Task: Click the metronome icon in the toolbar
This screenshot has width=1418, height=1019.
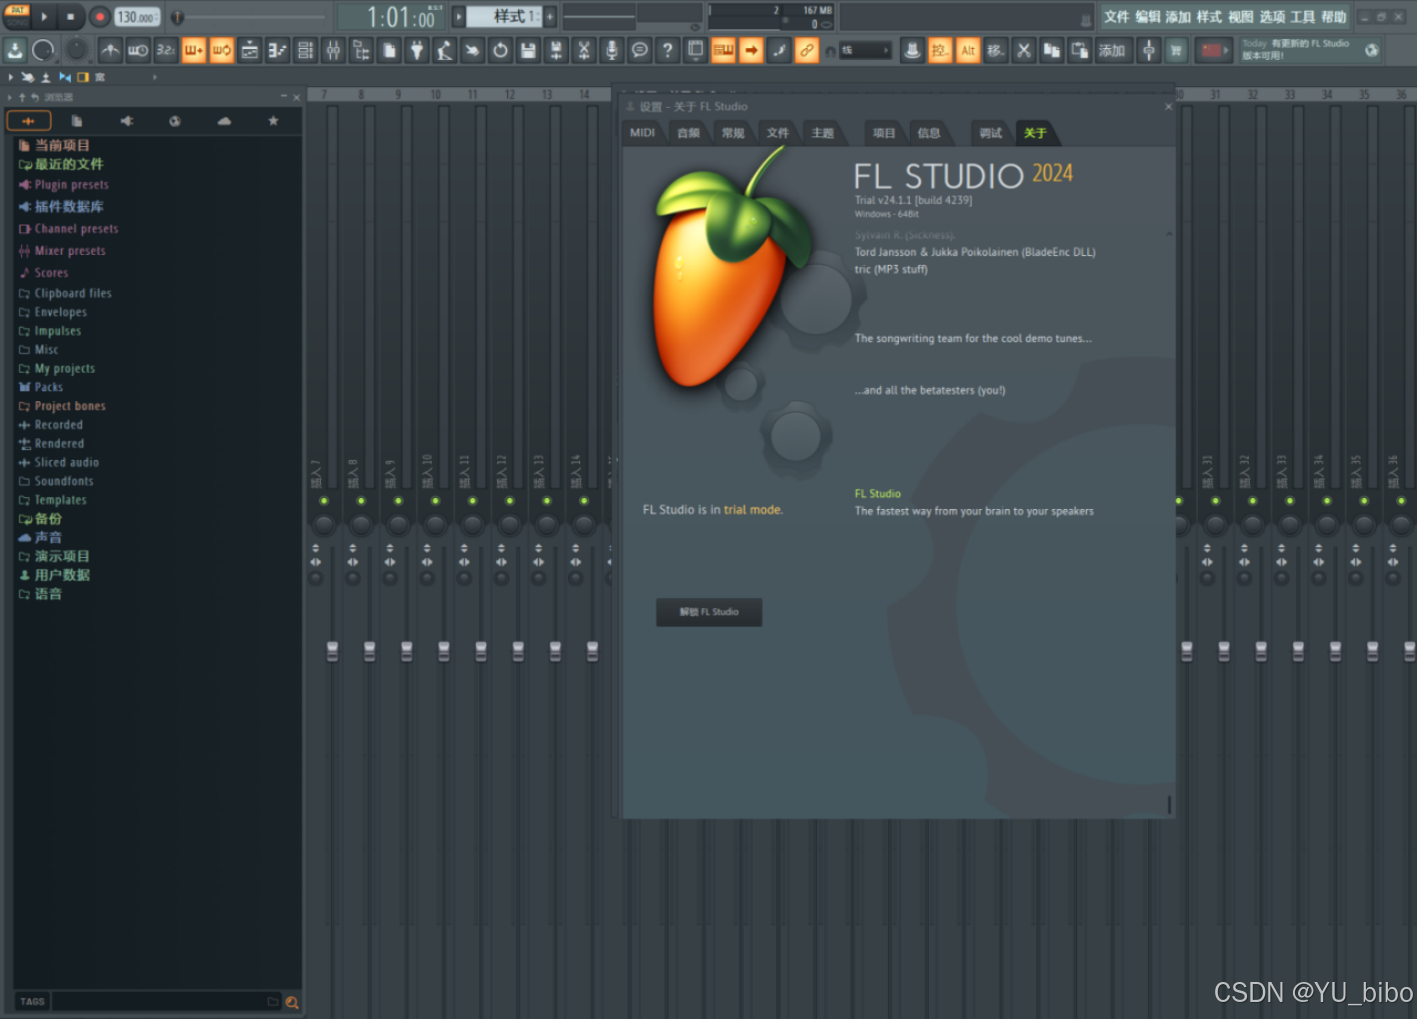Action: coord(110,50)
